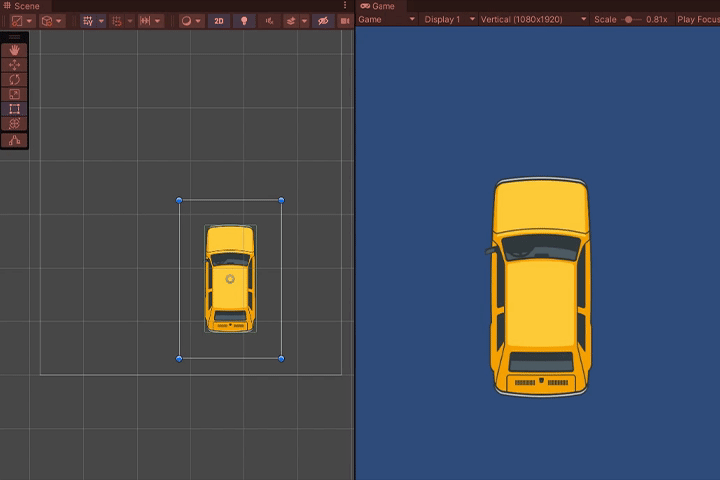
Task: Open the Vertical (1080x1920) resolution dropdown
Action: (x=534, y=19)
